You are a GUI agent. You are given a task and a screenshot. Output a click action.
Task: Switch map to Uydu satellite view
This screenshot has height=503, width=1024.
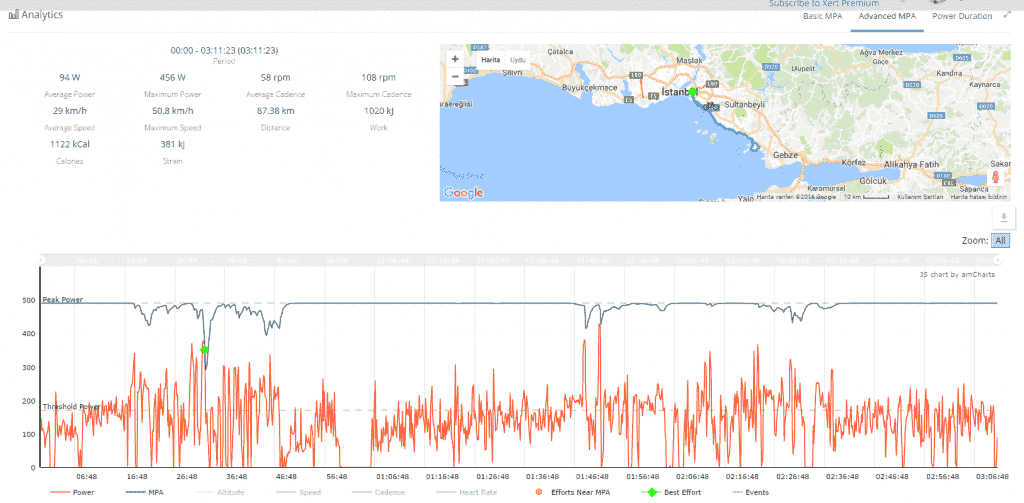pyautogui.click(x=518, y=60)
